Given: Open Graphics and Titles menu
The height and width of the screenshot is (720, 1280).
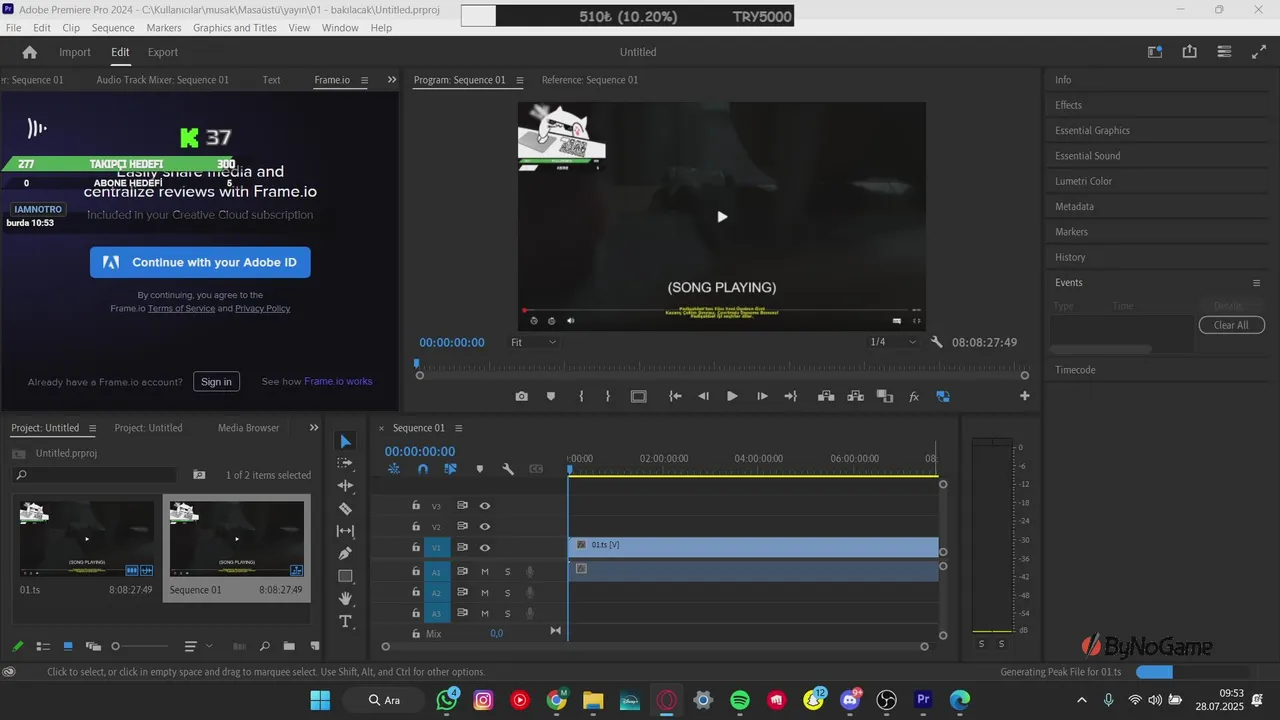Looking at the screenshot, I should (x=235, y=28).
